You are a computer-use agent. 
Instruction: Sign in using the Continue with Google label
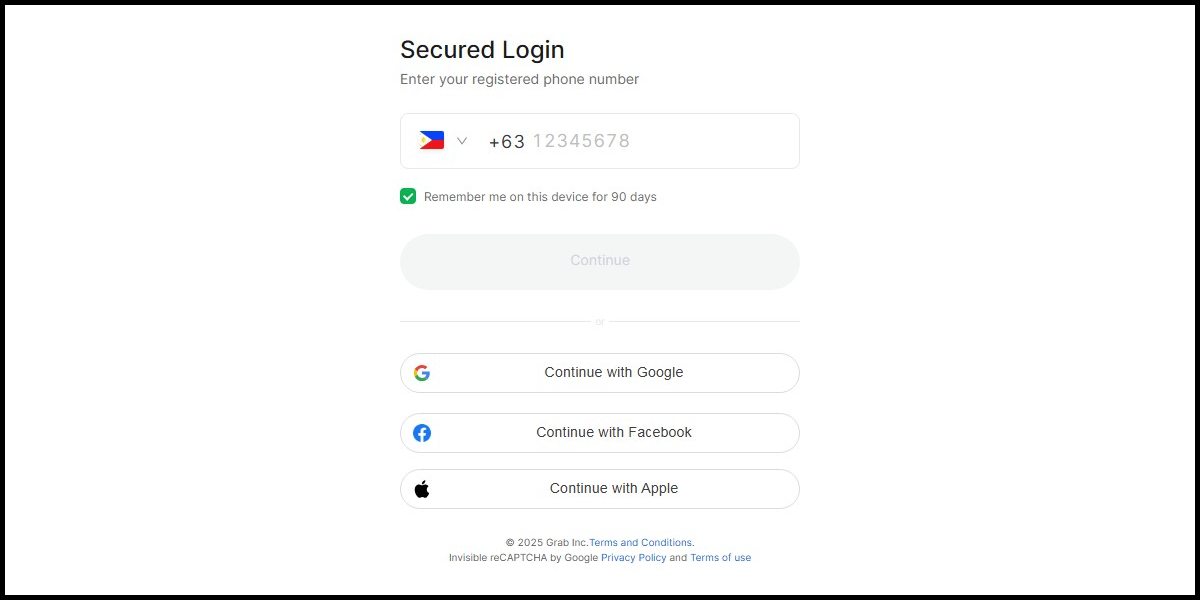[x=614, y=372]
